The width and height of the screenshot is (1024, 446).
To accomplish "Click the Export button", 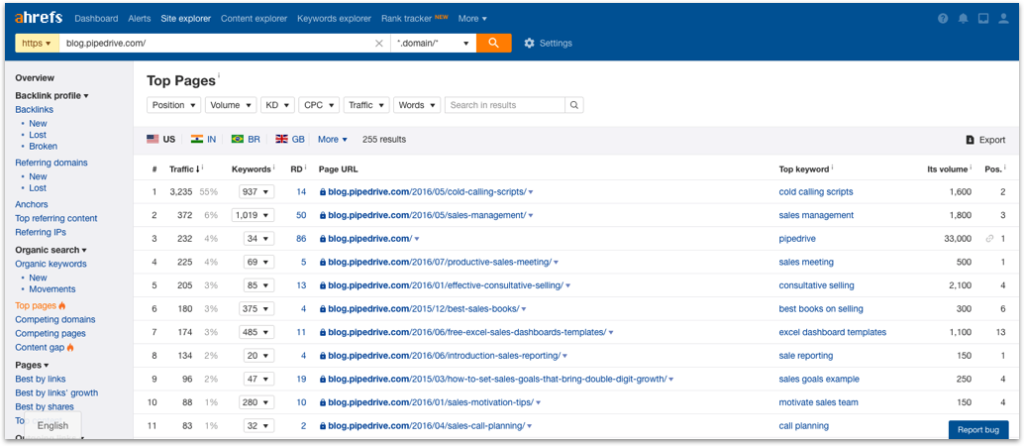I will [986, 140].
